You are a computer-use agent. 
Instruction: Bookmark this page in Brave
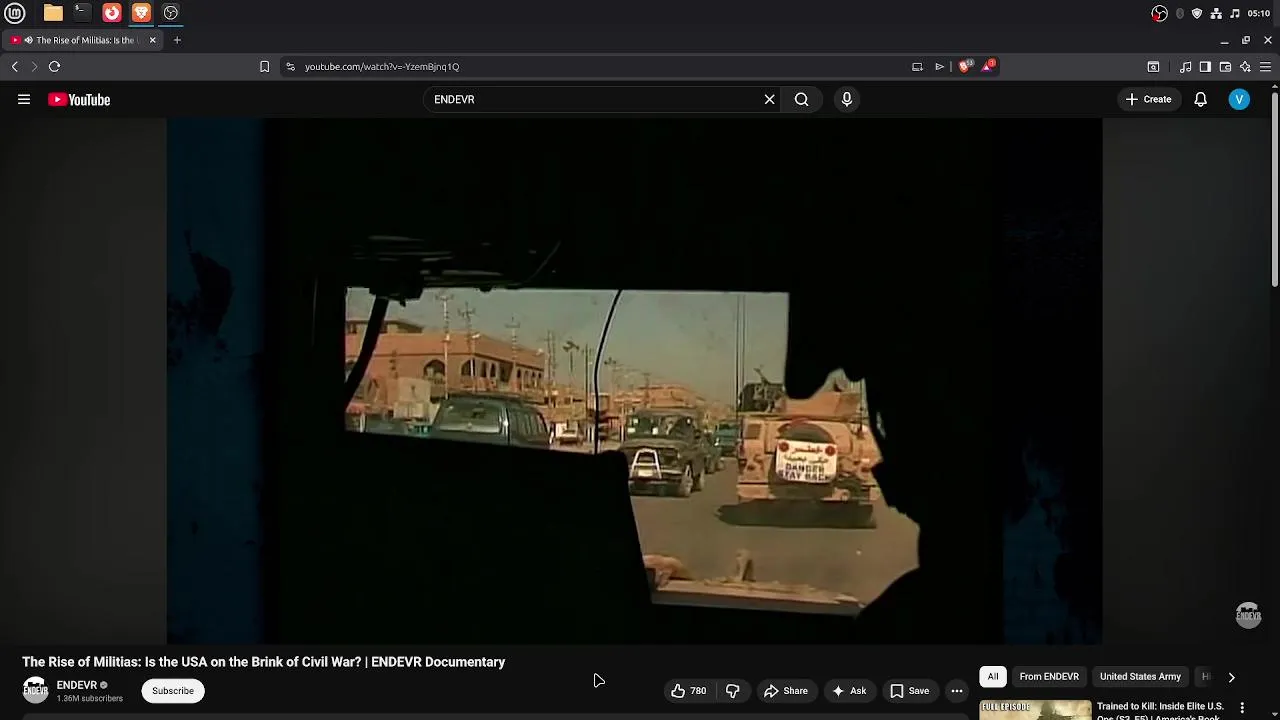click(264, 67)
